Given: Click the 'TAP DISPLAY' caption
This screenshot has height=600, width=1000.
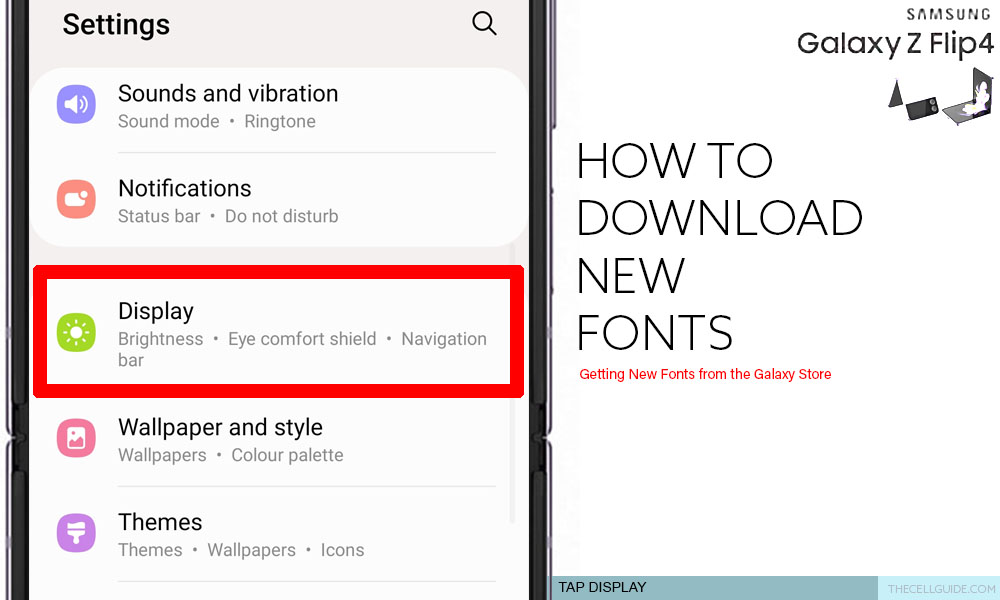Looking at the screenshot, I should tap(602, 587).
